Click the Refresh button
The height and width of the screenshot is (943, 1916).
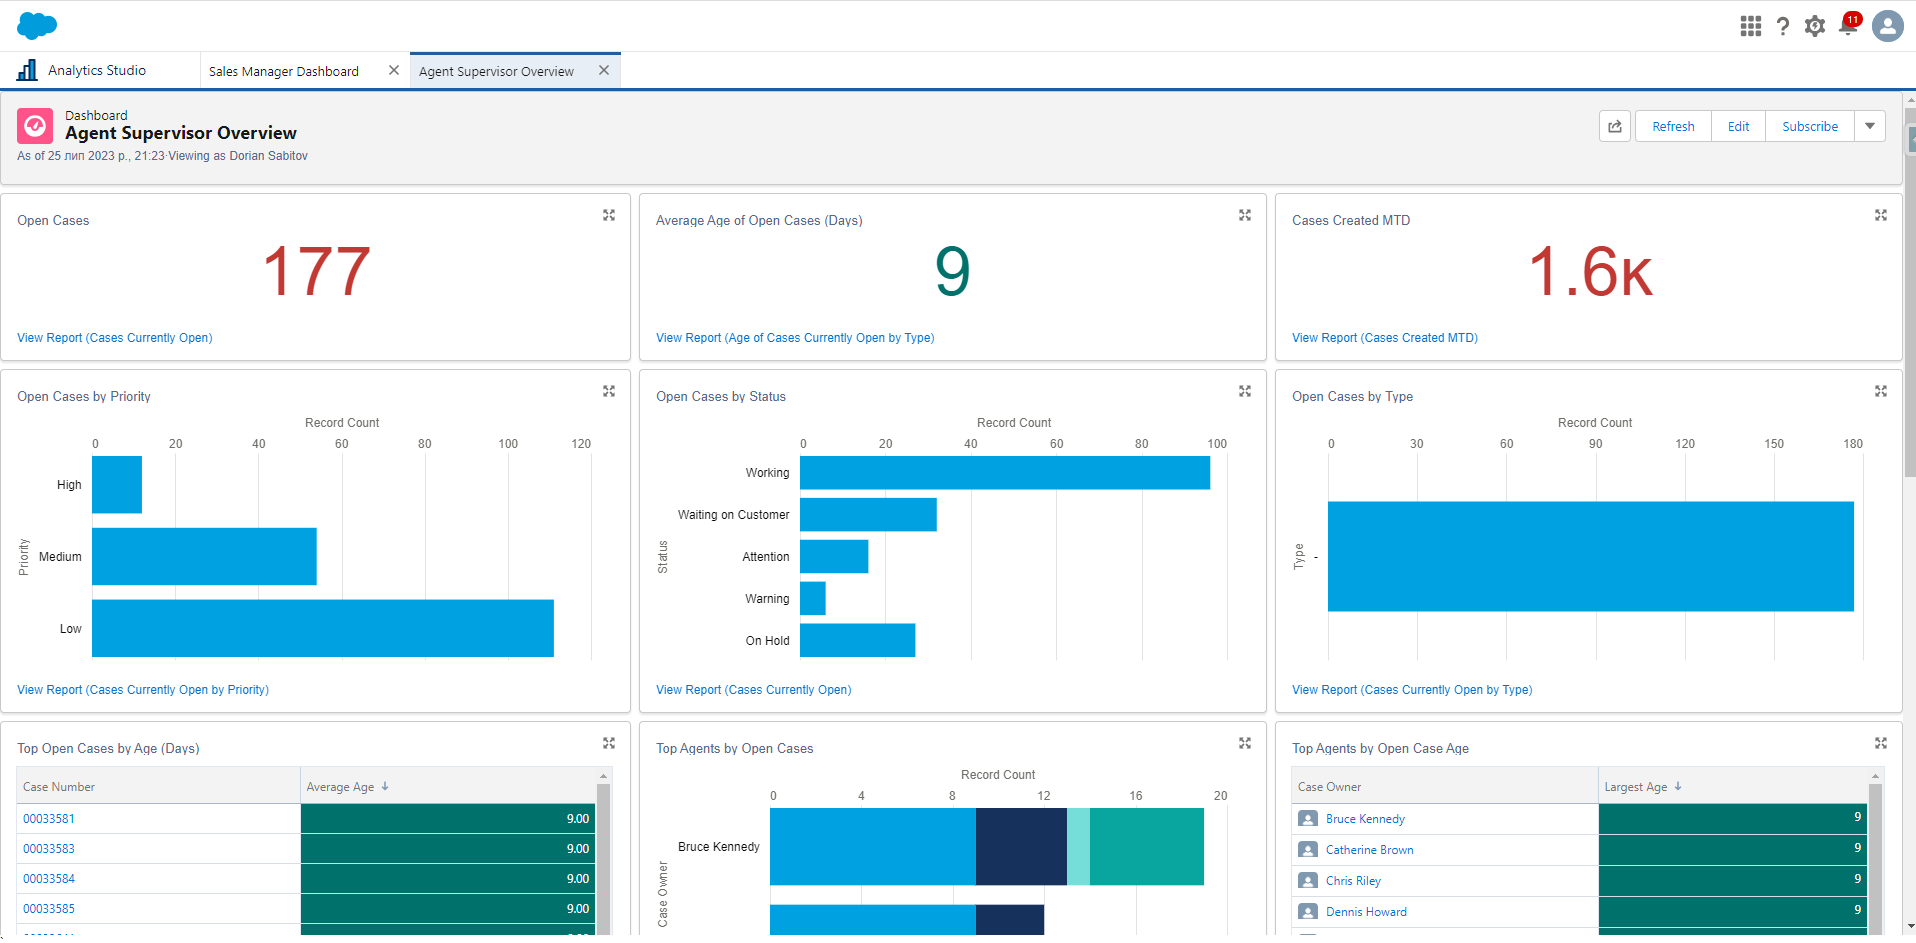point(1671,126)
